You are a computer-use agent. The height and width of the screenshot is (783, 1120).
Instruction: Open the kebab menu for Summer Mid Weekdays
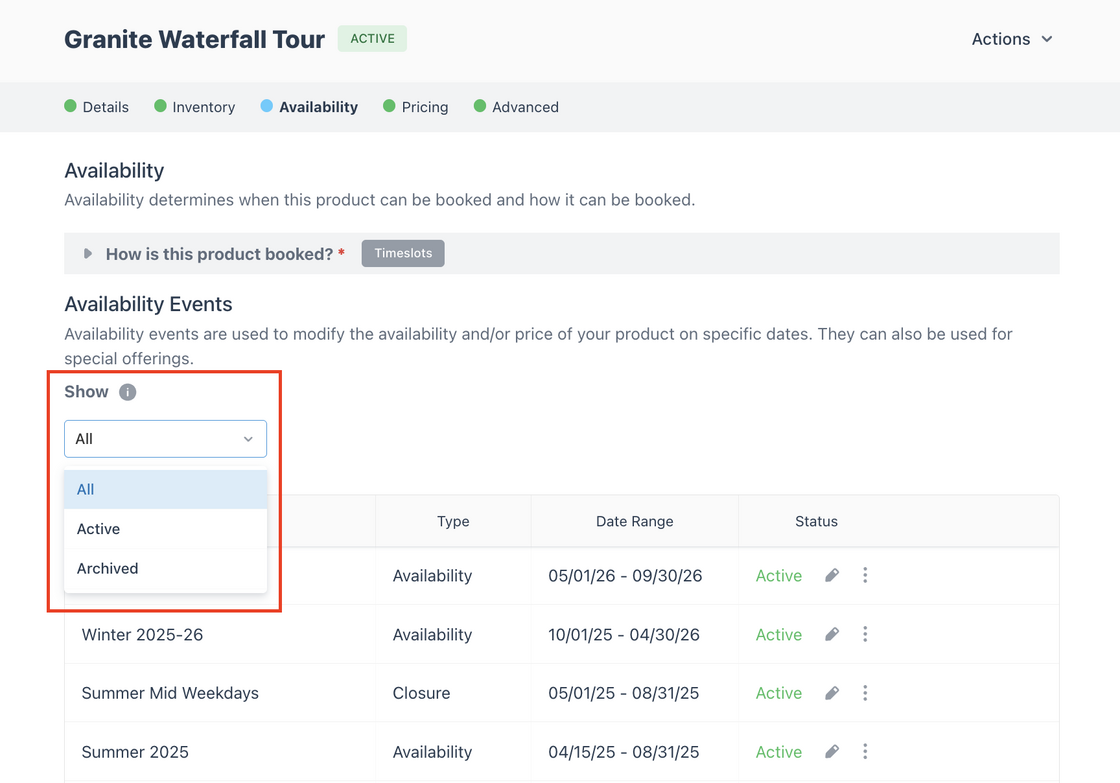click(864, 692)
